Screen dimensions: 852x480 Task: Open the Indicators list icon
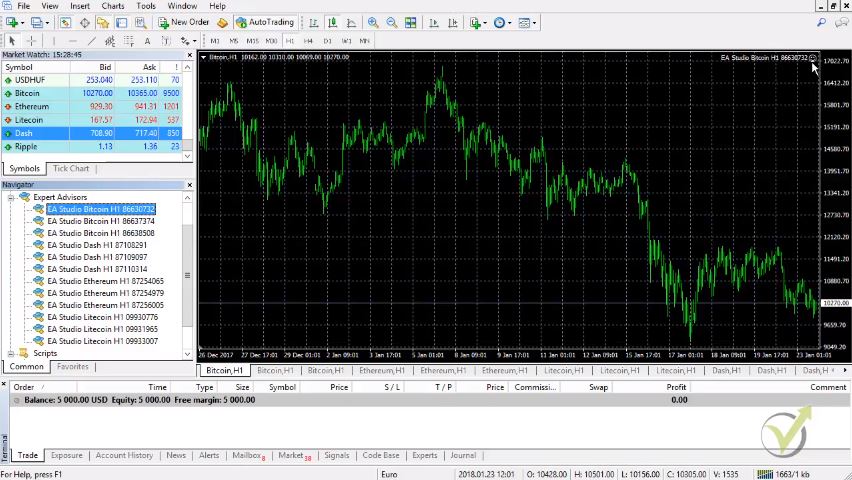pyautogui.click(x=475, y=23)
